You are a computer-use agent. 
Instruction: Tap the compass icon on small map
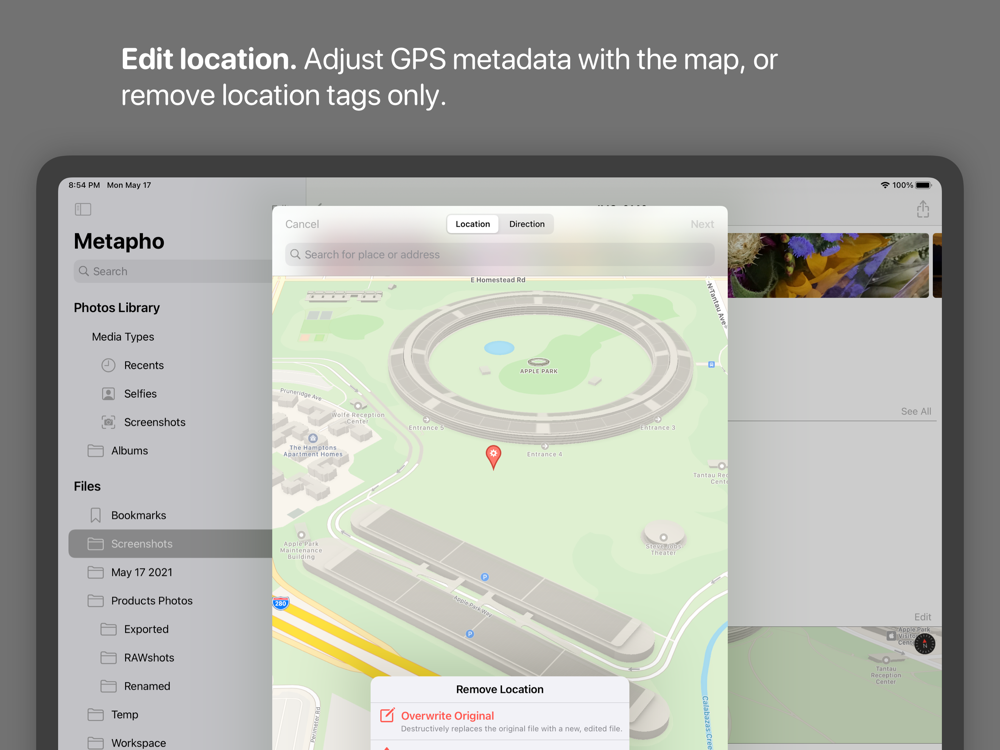(x=924, y=644)
